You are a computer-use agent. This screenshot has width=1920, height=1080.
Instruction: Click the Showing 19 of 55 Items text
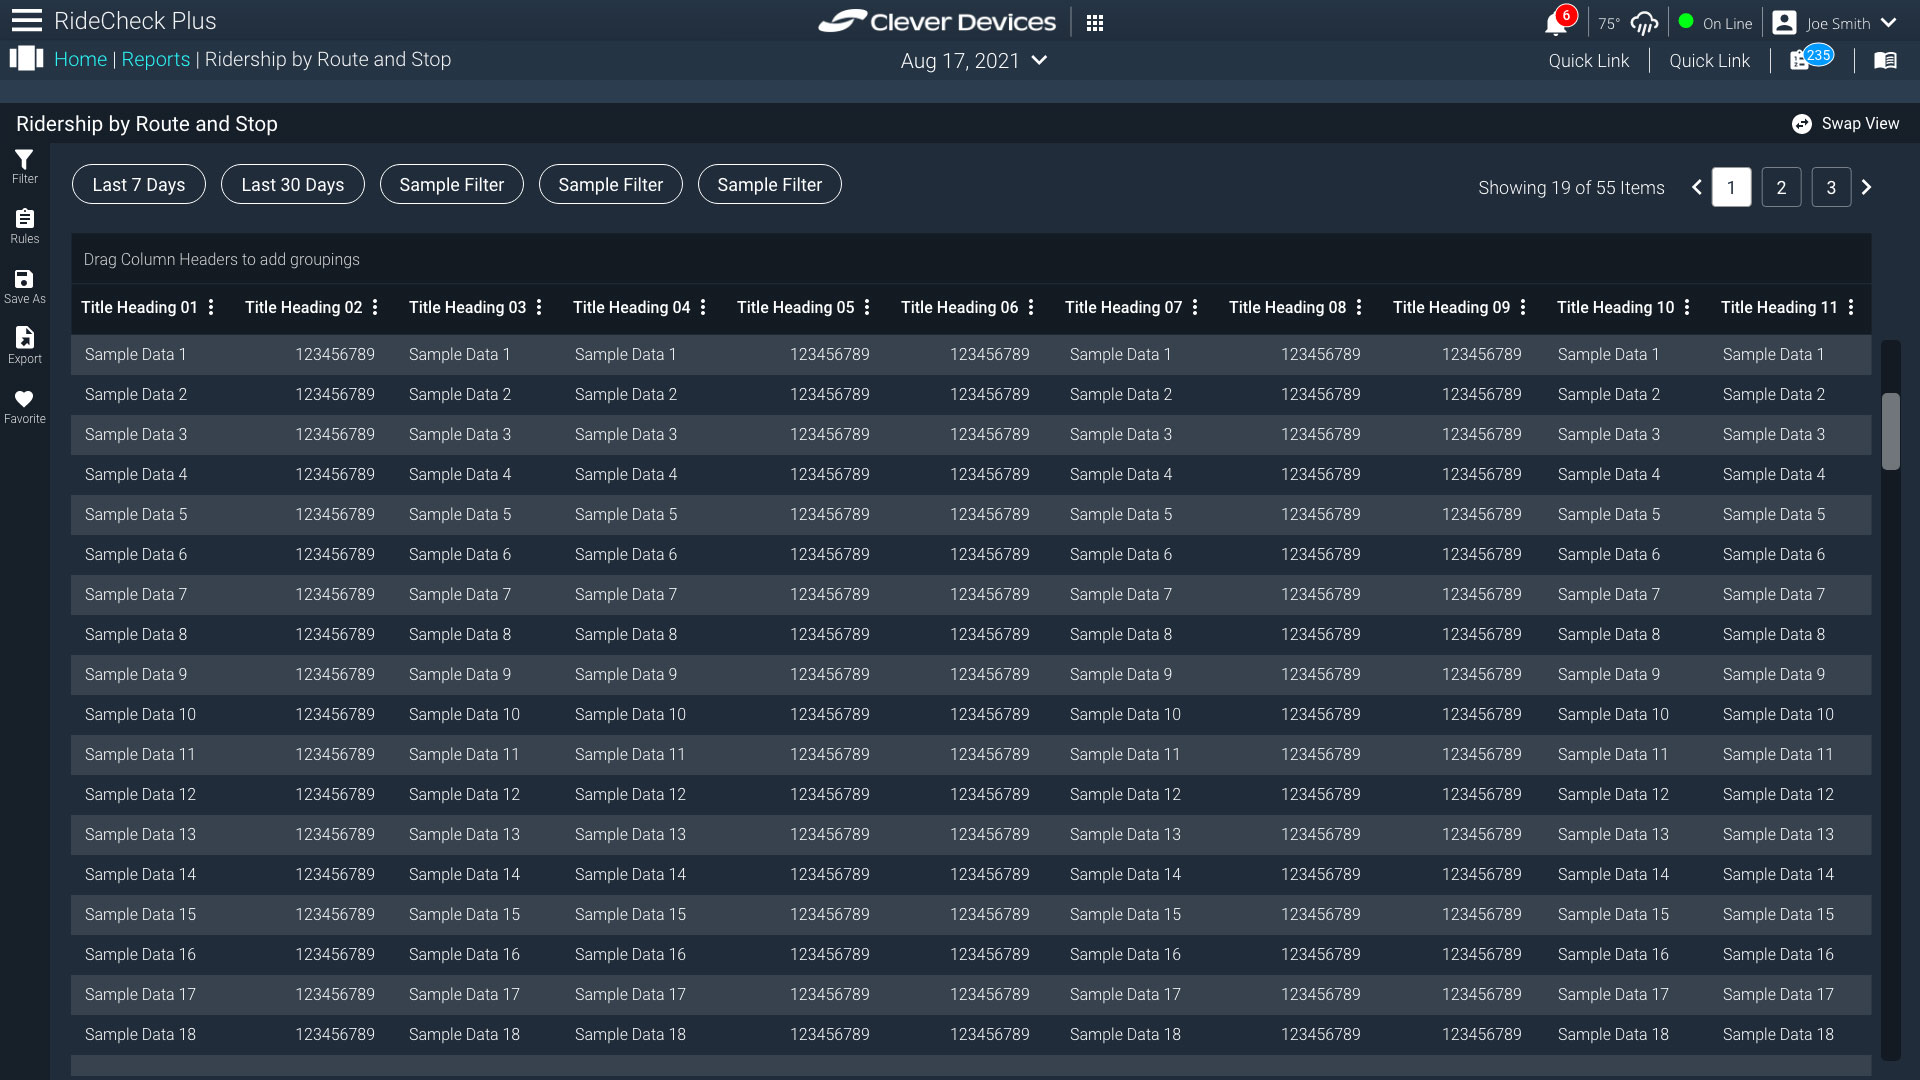click(x=1571, y=188)
